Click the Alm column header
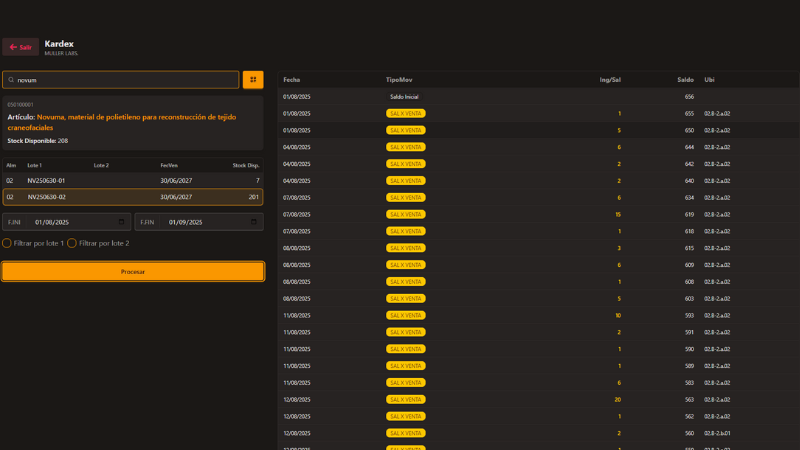Image resolution: width=800 pixels, height=450 pixels. [11, 165]
